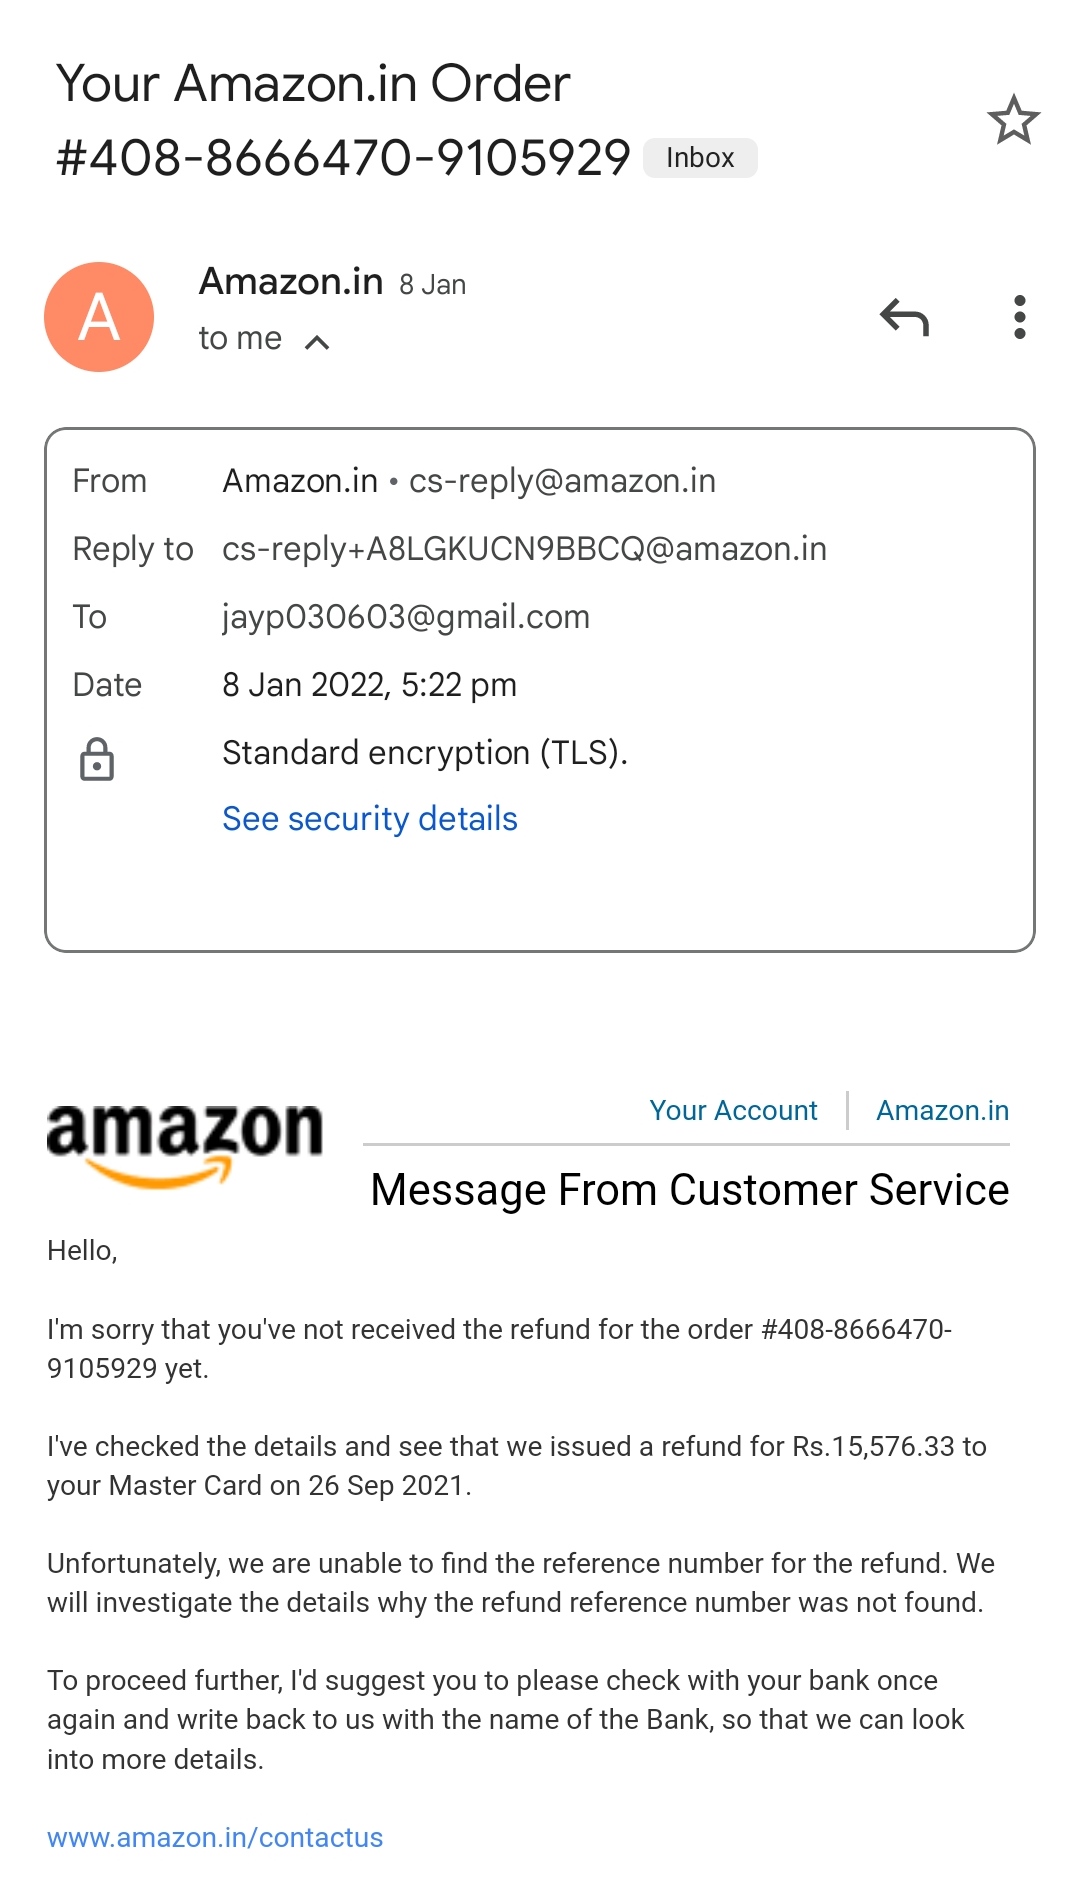Tap the sender name Amazon.in

(x=291, y=282)
